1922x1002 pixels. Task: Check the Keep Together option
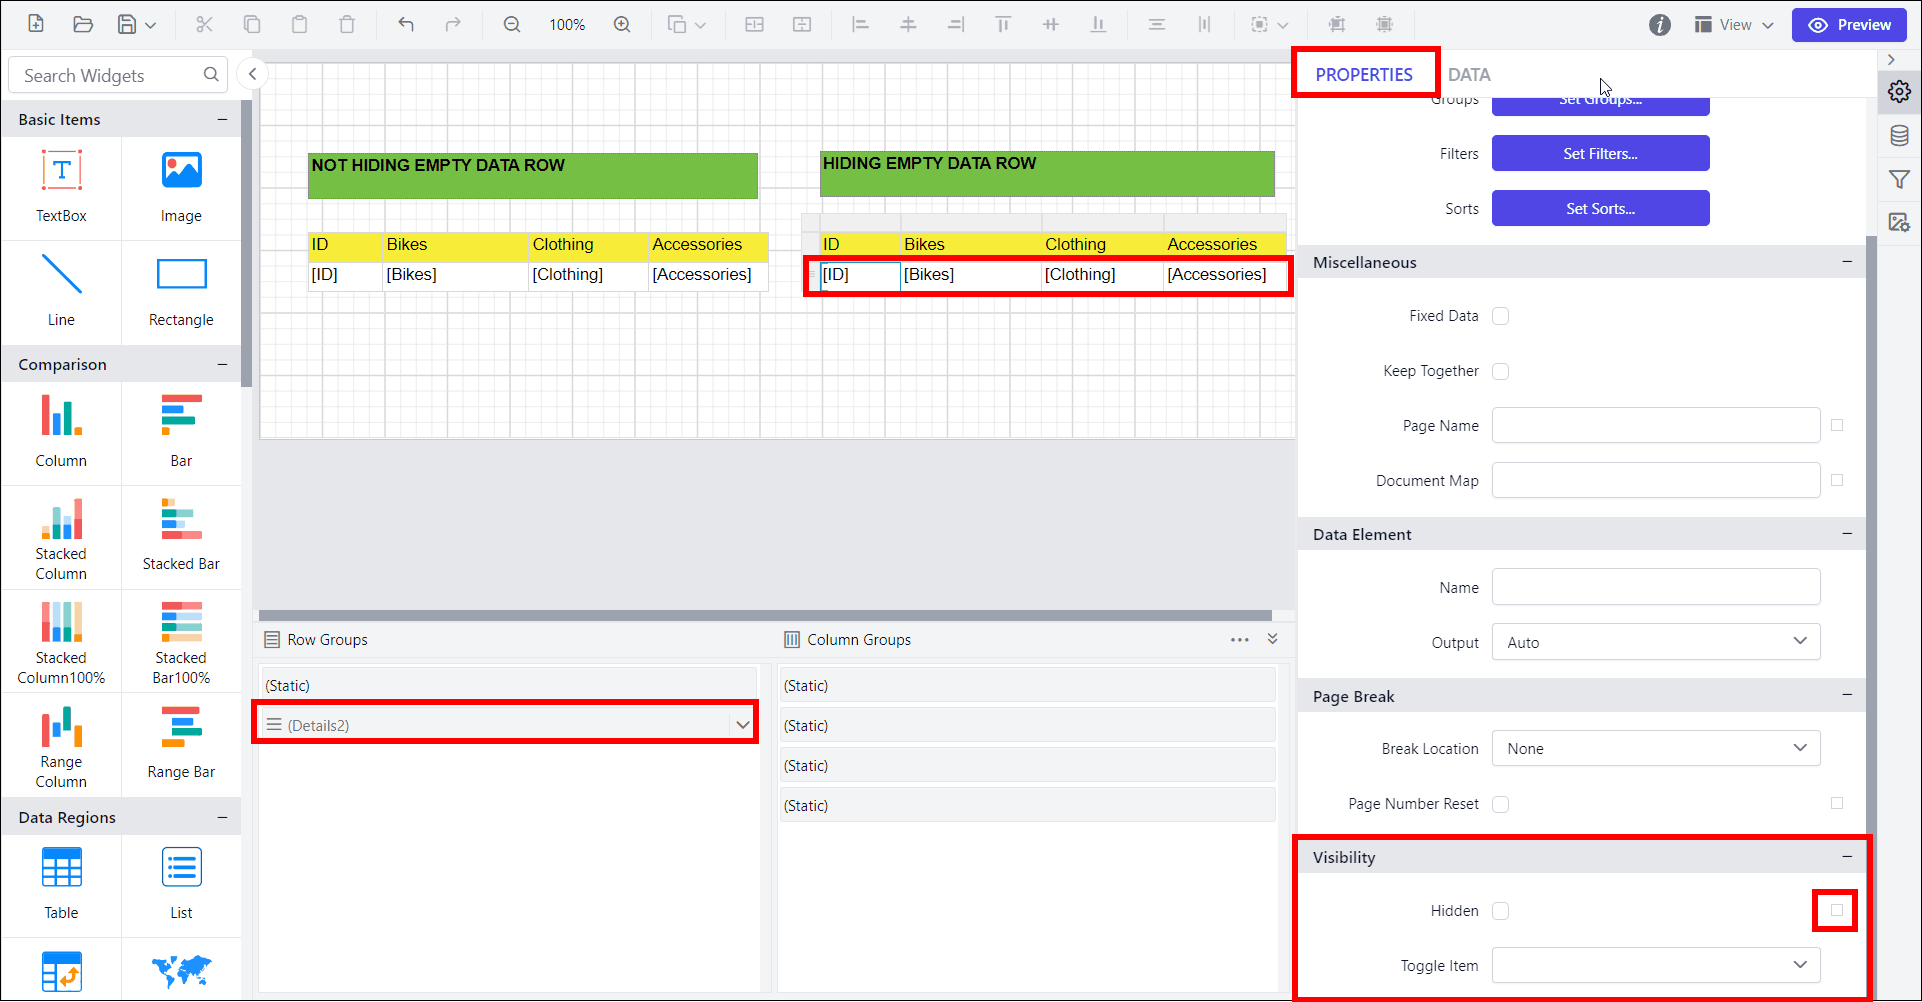click(1500, 371)
